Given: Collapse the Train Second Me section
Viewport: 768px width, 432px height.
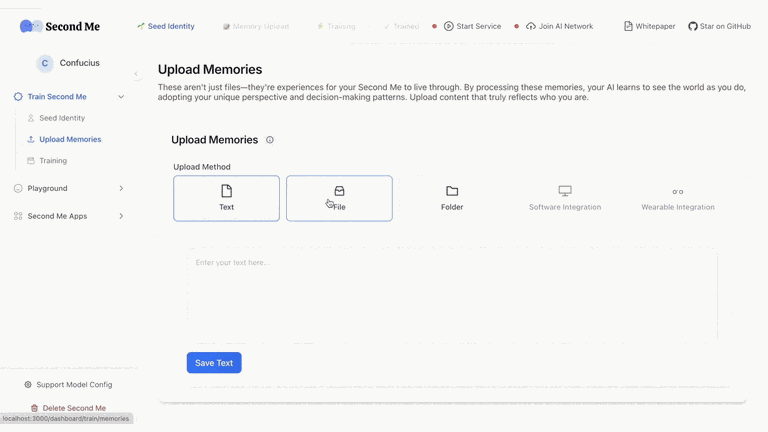Looking at the screenshot, I should click(x=121, y=97).
